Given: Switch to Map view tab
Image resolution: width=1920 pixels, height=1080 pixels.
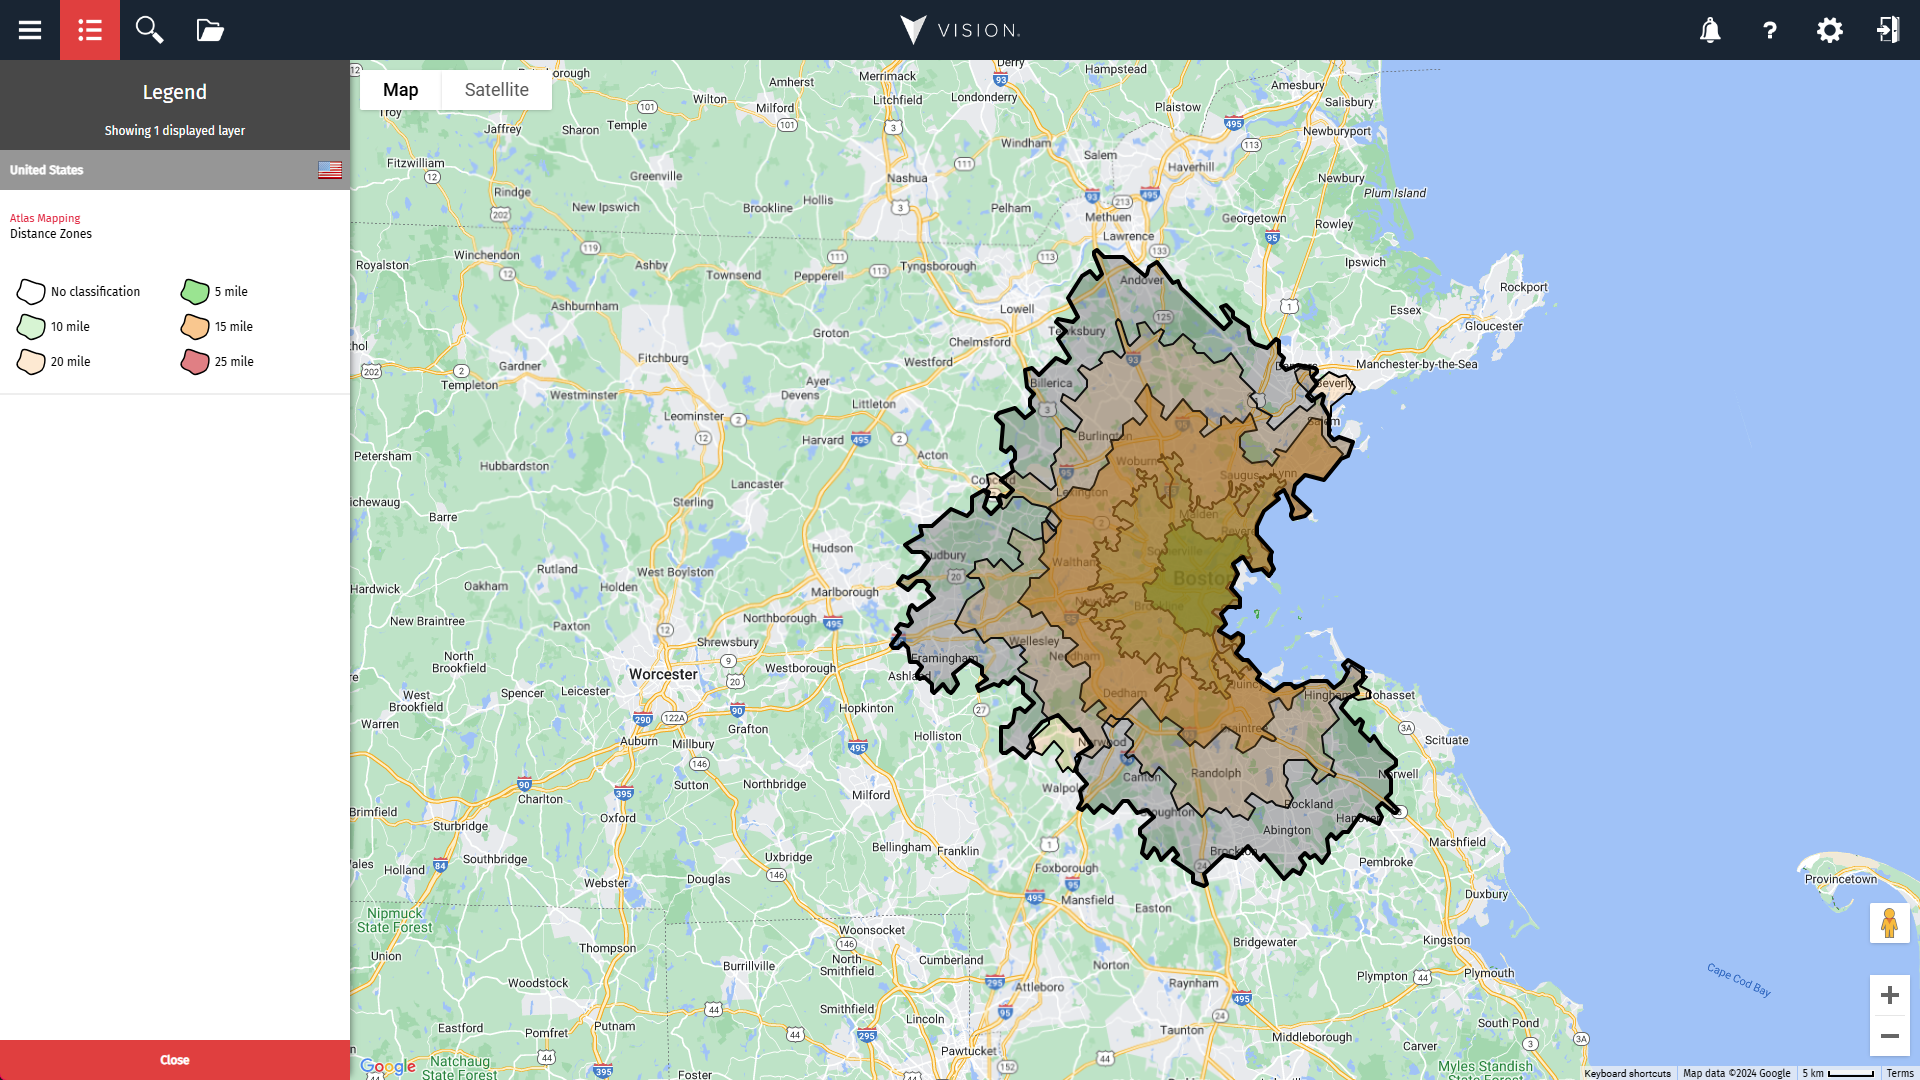Looking at the screenshot, I should pos(400,90).
